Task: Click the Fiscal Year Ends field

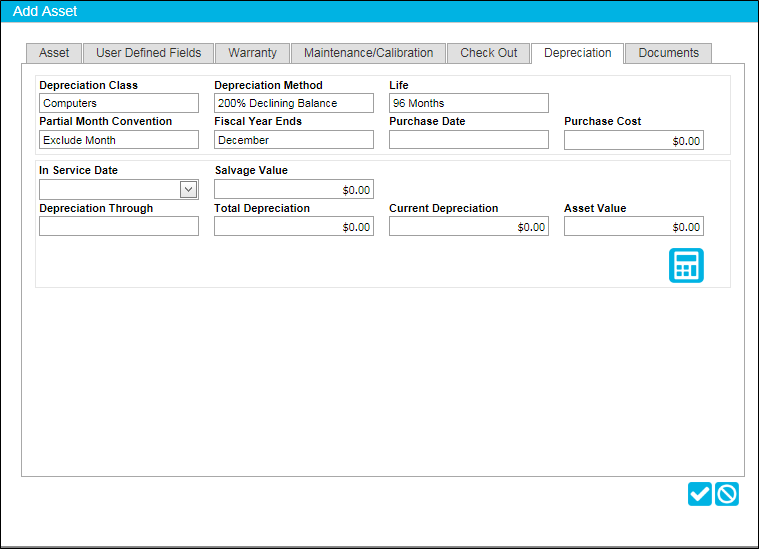Action: (294, 140)
